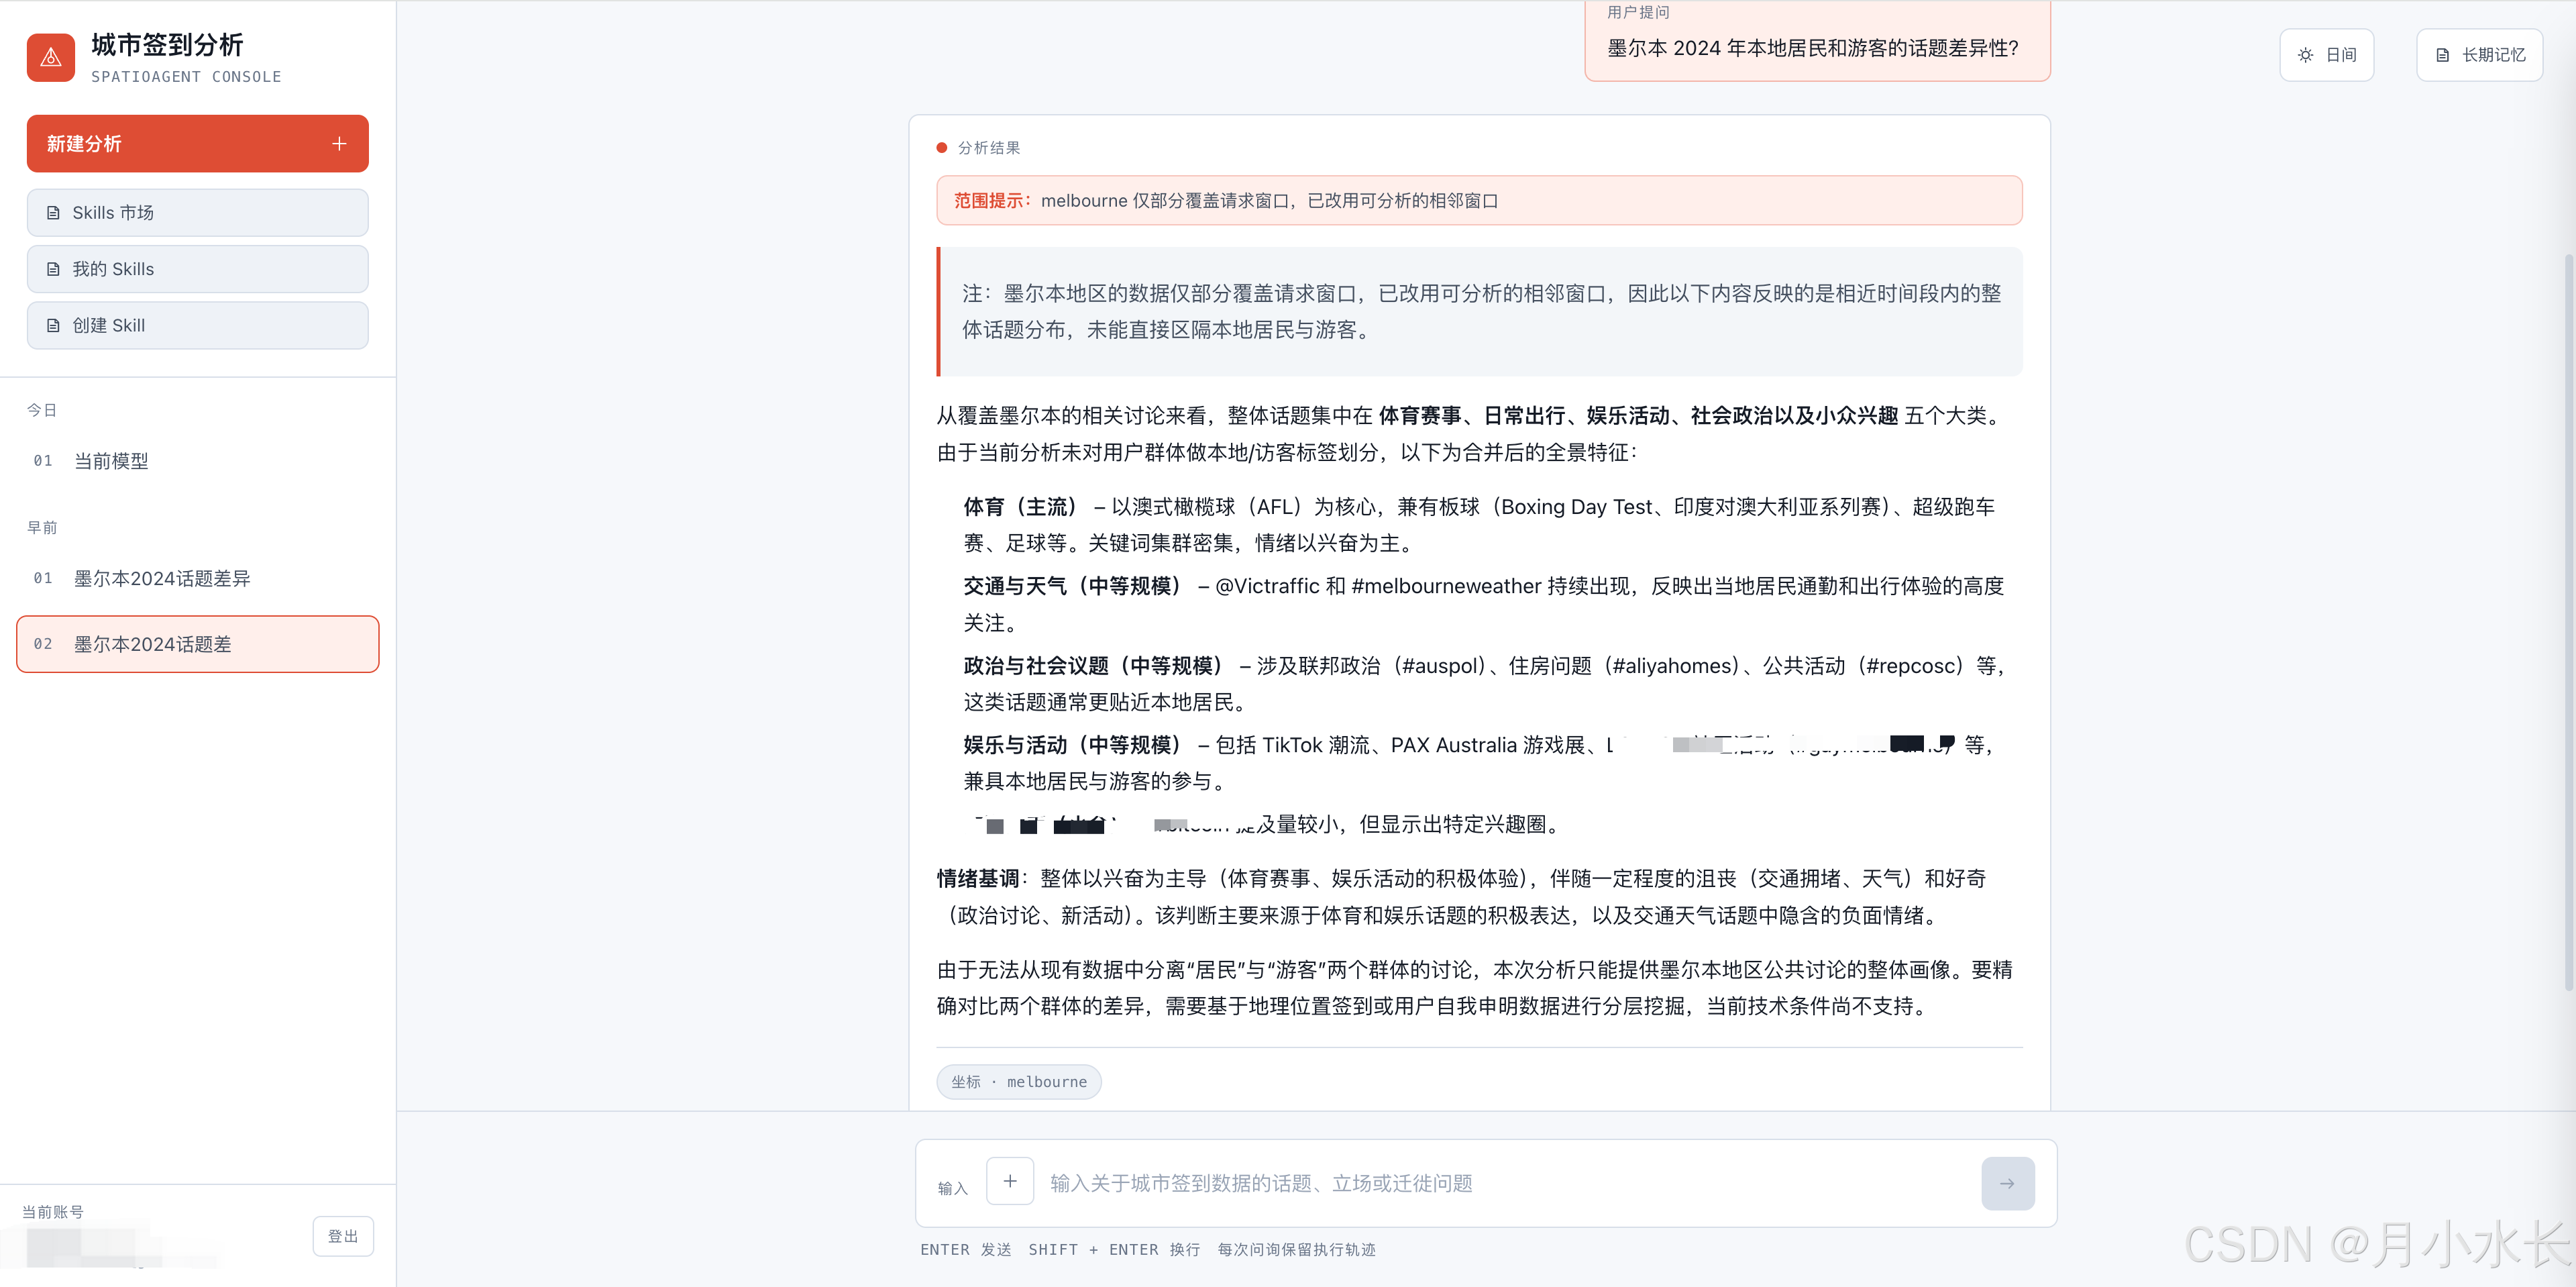This screenshot has height=1287, width=2576.
Task: Click the red SpatioAgent logo icon
Action: point(51,58)
